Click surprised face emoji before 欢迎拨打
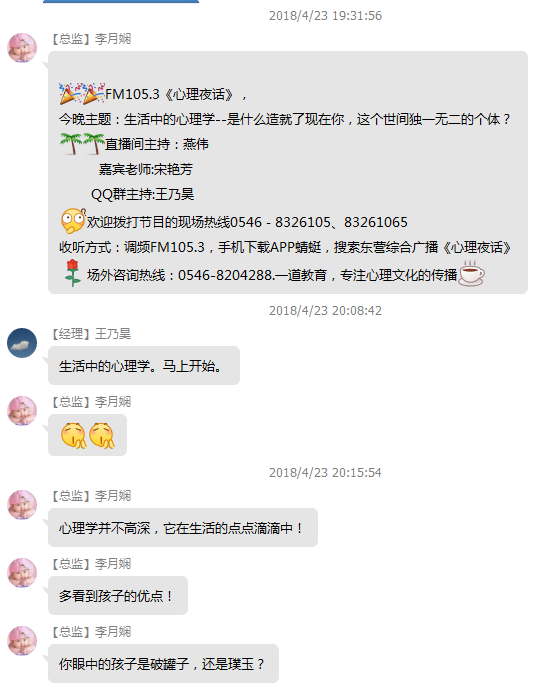Viewport: 548px width, 685px height. point(73,221)
